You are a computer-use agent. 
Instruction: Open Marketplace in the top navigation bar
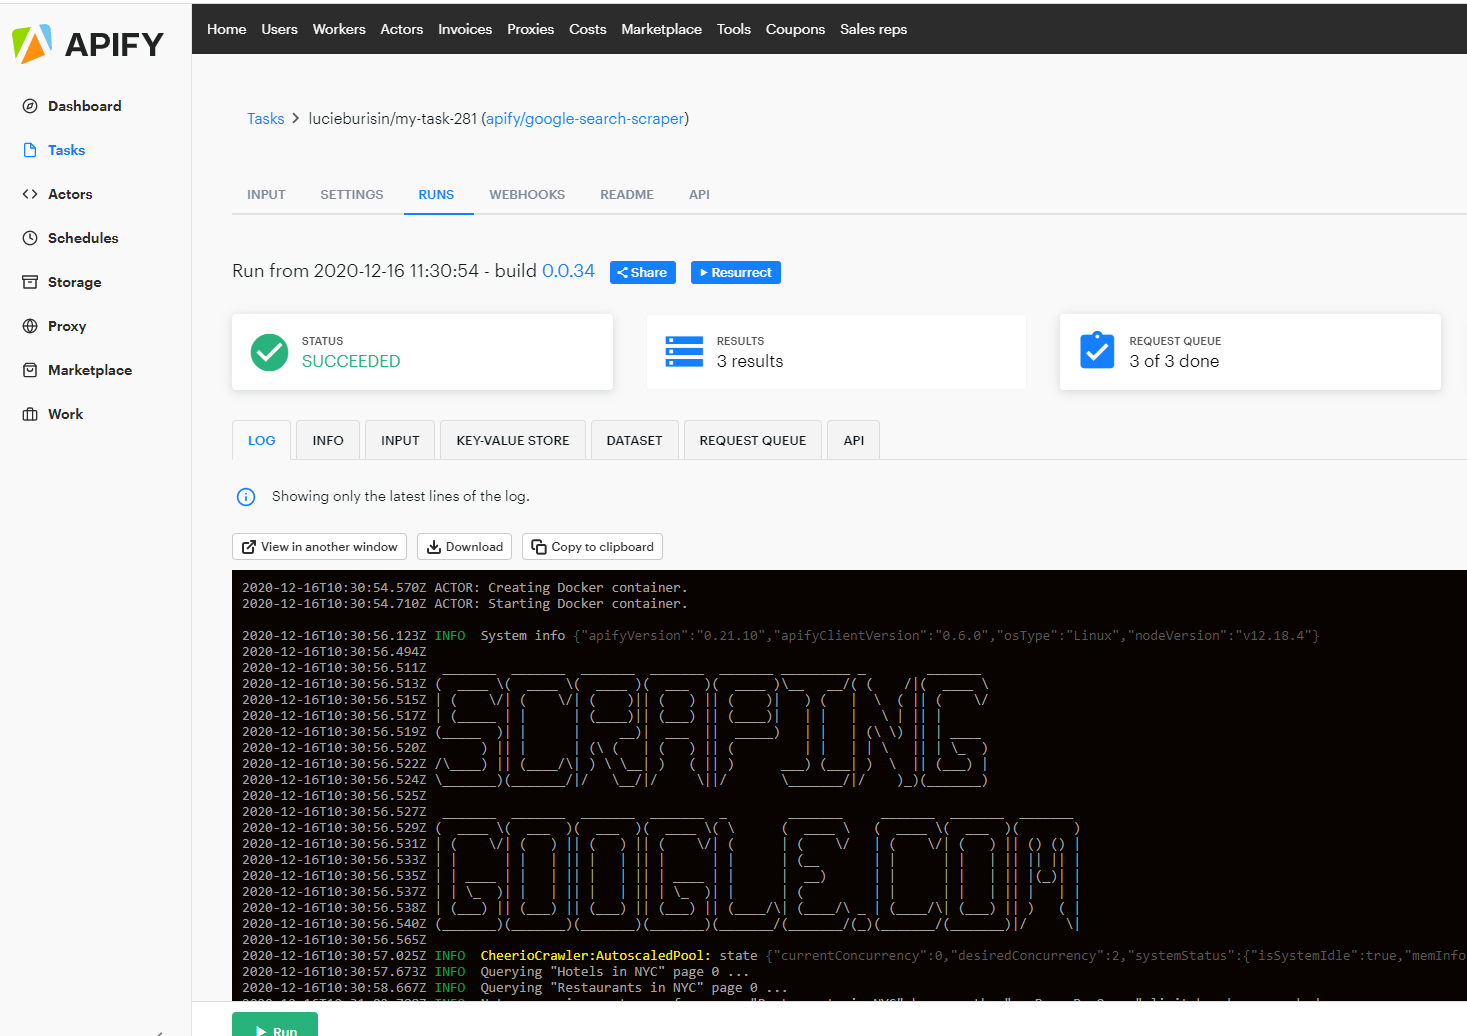tap(661, 29)
